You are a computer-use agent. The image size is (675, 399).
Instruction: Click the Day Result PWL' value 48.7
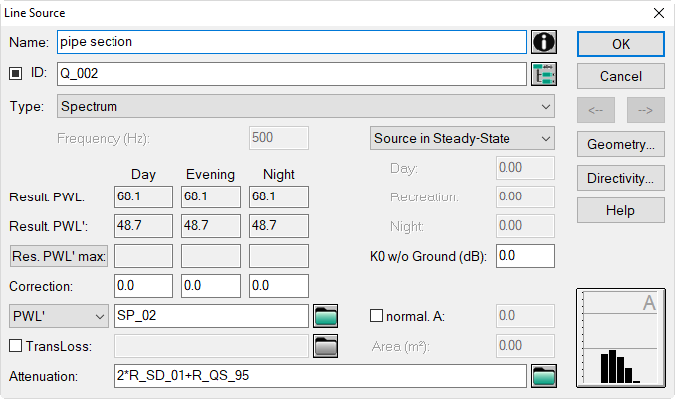pos(143,226)
